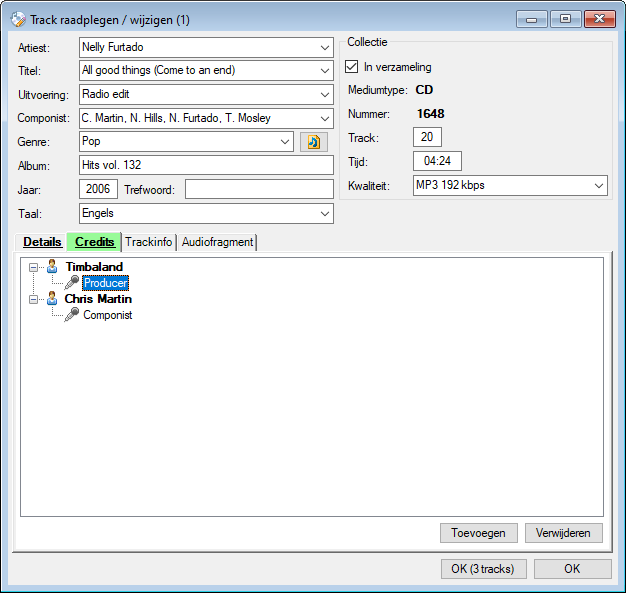
Task: Click the person icon beside Chris Martin
Action: click(x=52, y=298)
